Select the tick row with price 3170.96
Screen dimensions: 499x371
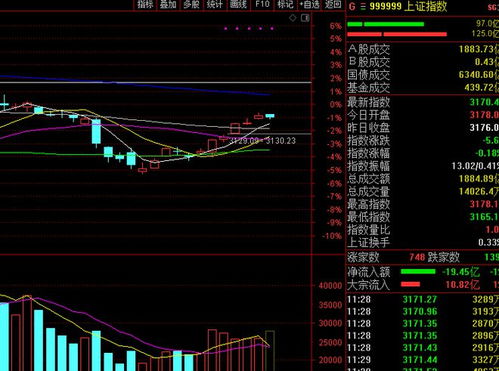(423, 311)
